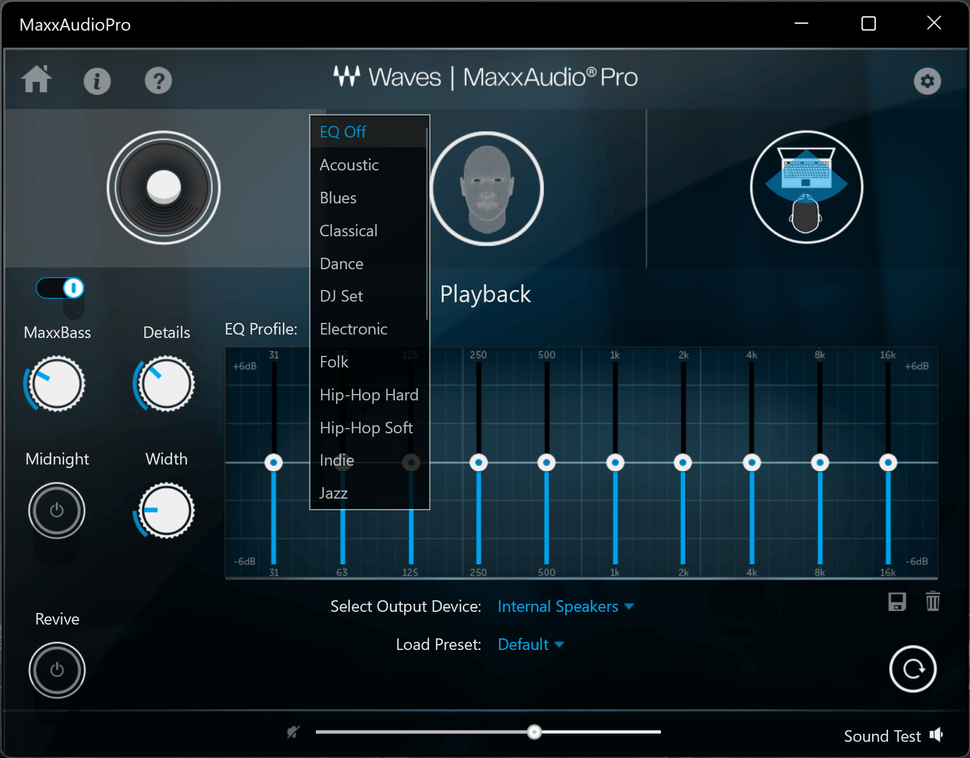Click the muted speaker icon

coord(293,732)
